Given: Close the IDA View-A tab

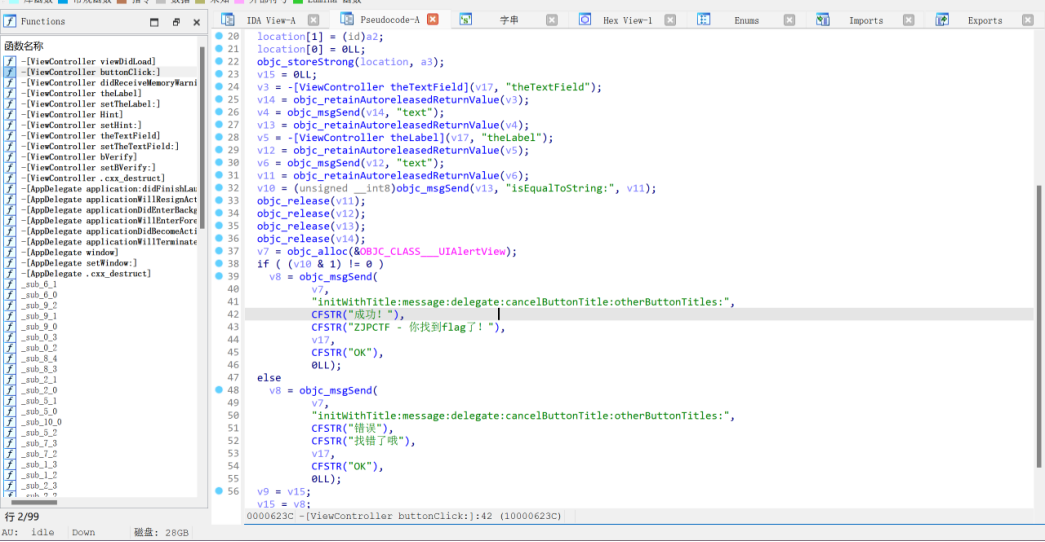Looking at the screenshot, I should [313, 20].
